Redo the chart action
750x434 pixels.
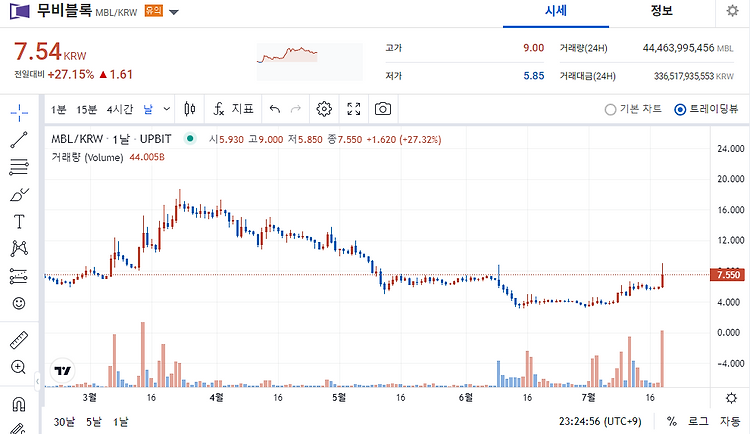pos(296,109)
